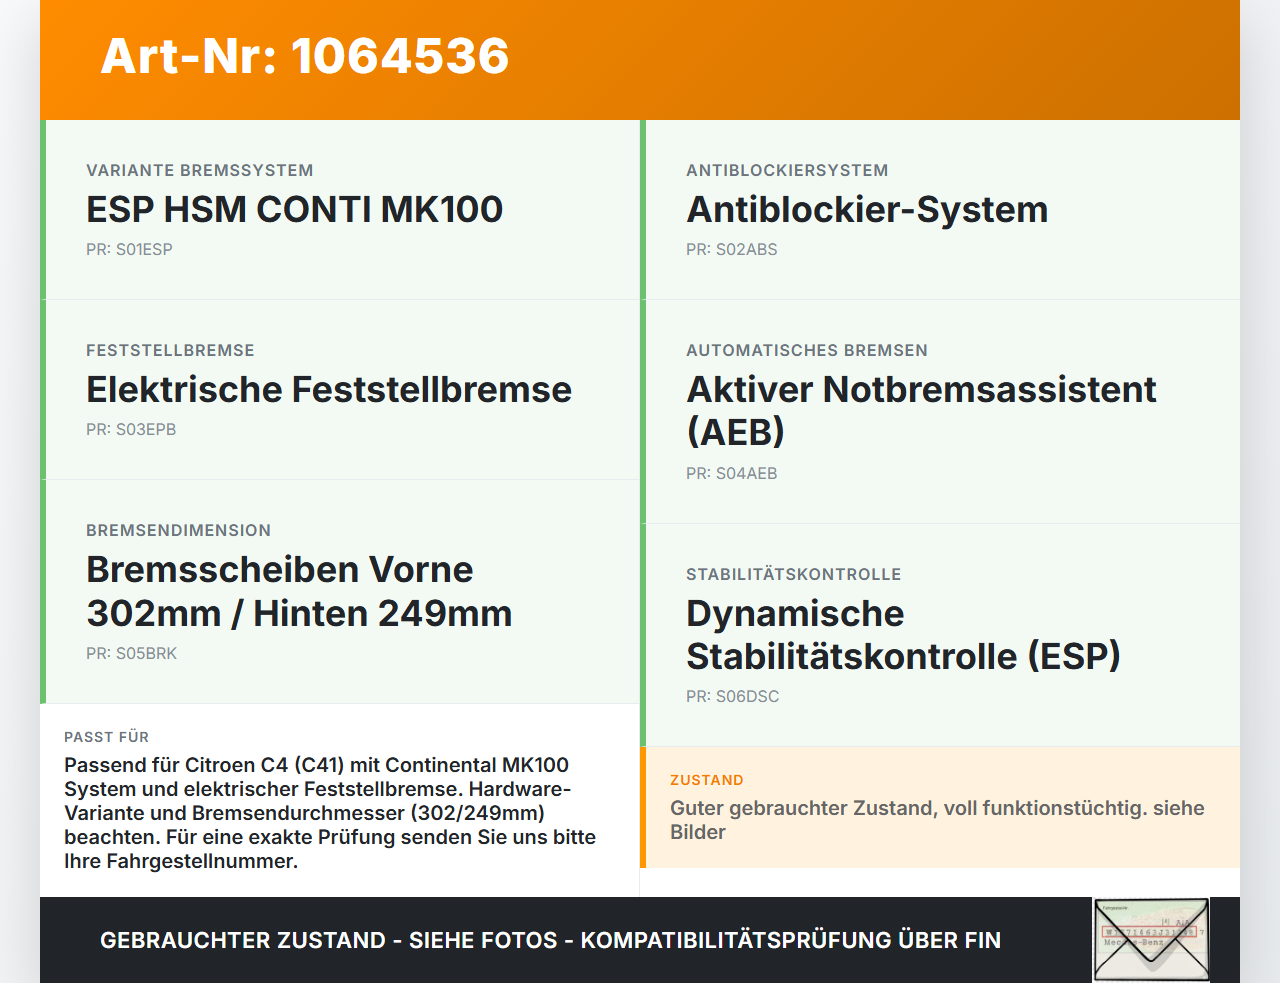The height and width of the screenshot is (983, 1280).
Task: Click the VARIANTE BREMSSYSTEM label
Action: click(x=200, y=170)
